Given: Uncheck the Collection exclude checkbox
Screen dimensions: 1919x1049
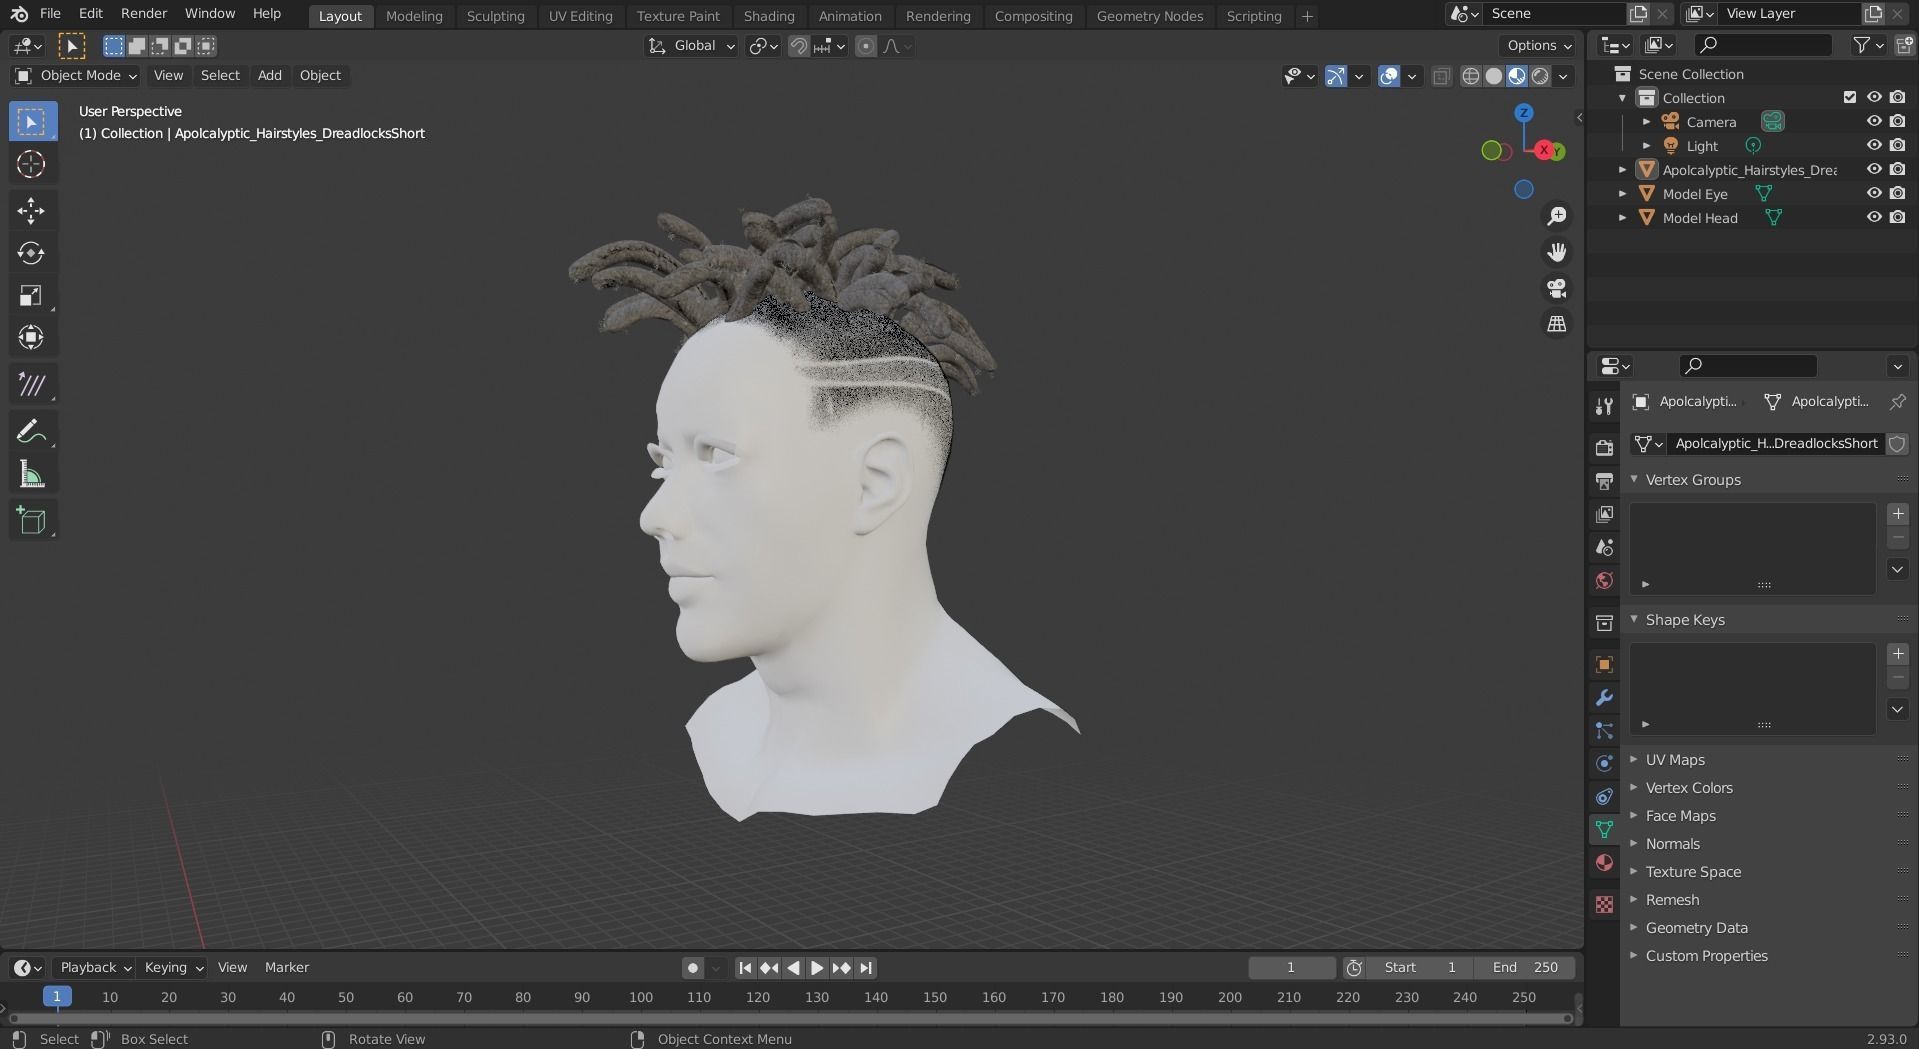Looking at the screenshot, I should 1850,97.
